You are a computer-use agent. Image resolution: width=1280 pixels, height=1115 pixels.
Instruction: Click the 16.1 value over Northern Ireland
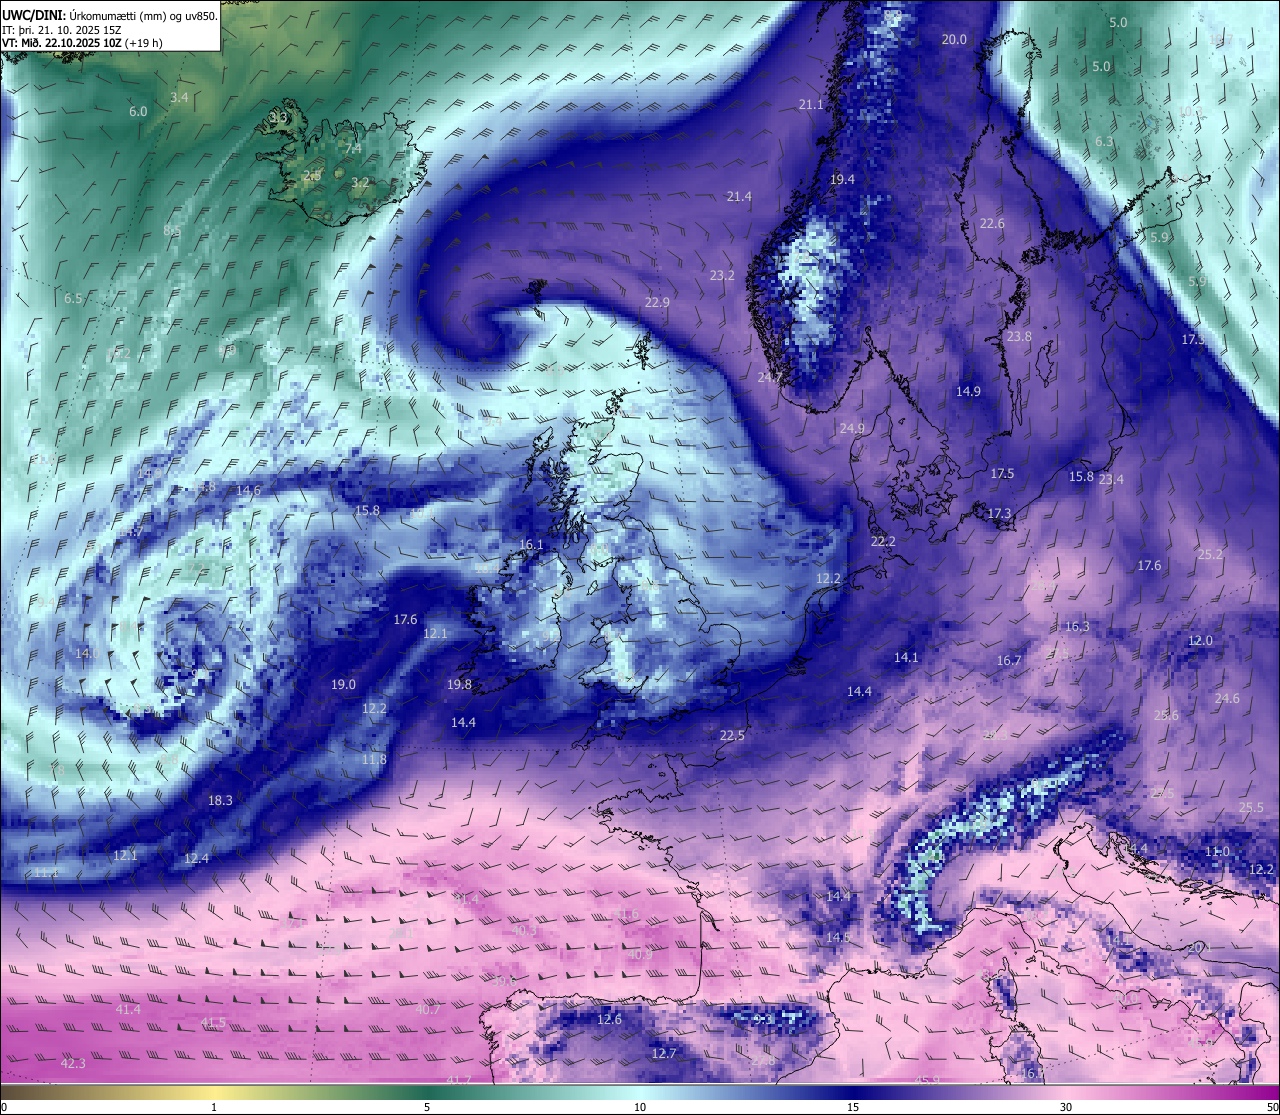click(531, 546)
